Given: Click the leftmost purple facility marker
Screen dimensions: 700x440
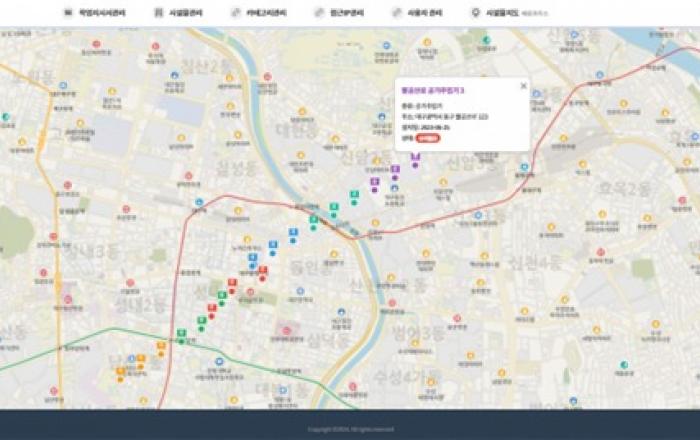Looking at the screenshot, I should [374, 183].
